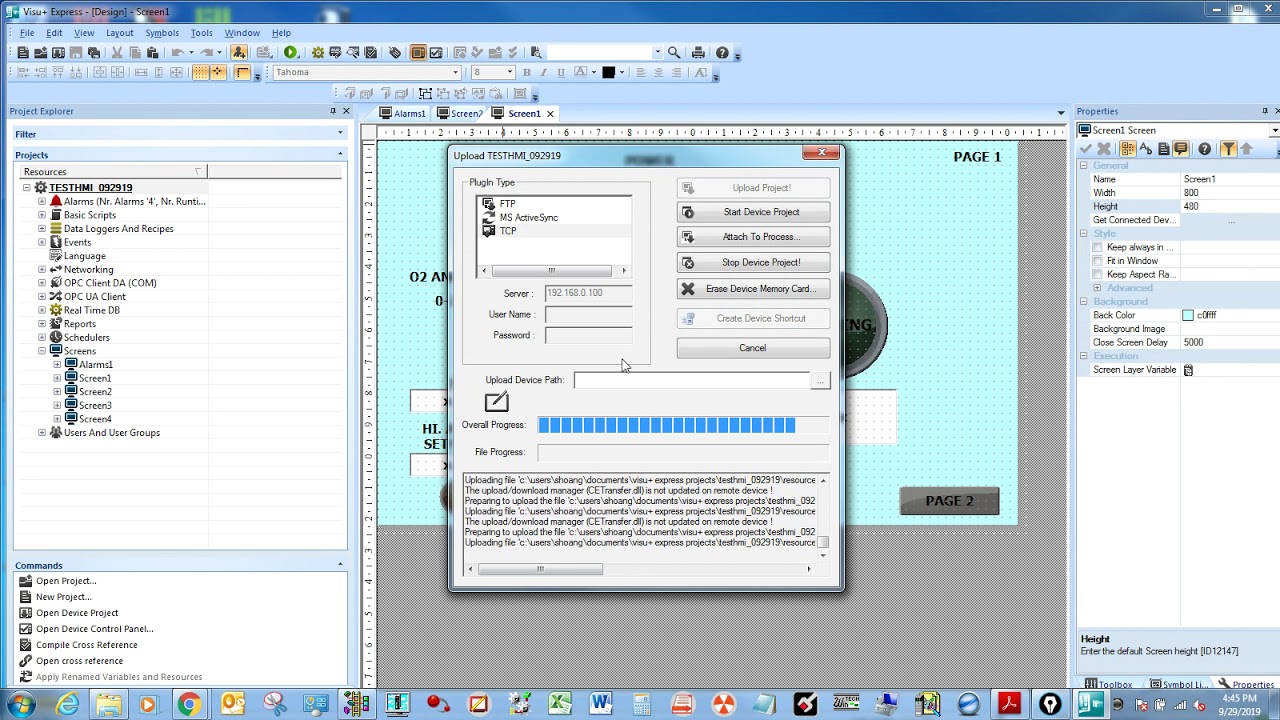Image resolution: width=1280 pixels, height=720 pixels.
Task: Switch to the Alarms1 tab
Action: 403,113
